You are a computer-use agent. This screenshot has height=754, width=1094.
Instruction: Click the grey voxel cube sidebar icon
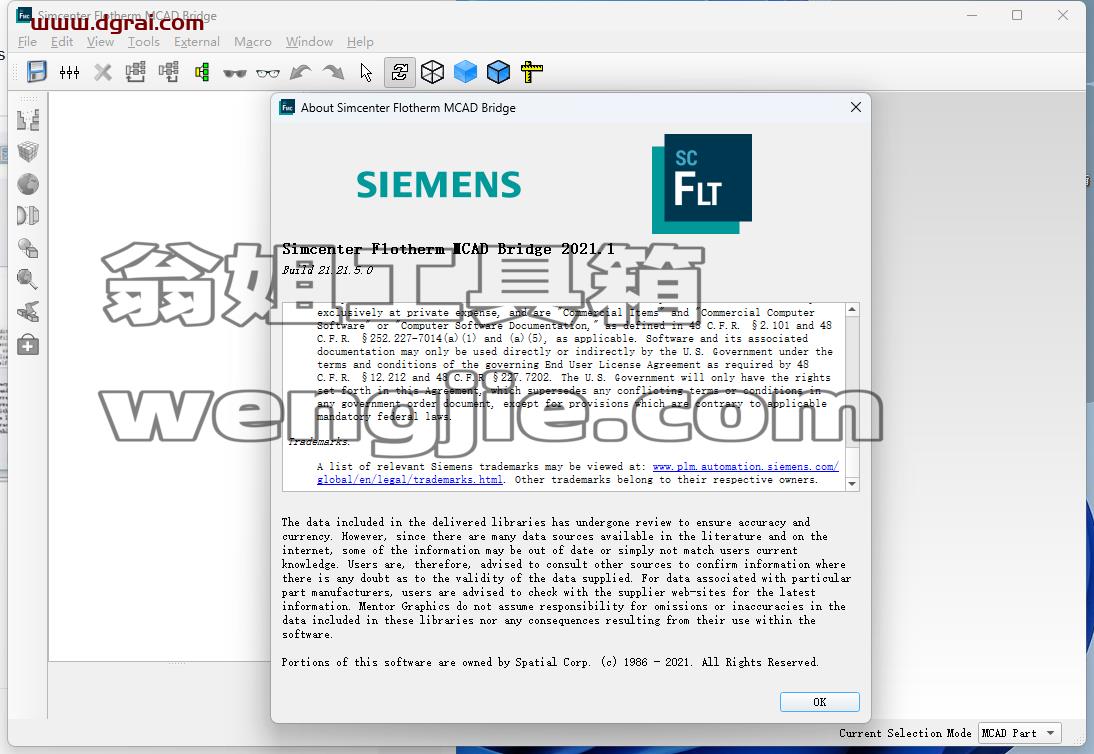28,151
